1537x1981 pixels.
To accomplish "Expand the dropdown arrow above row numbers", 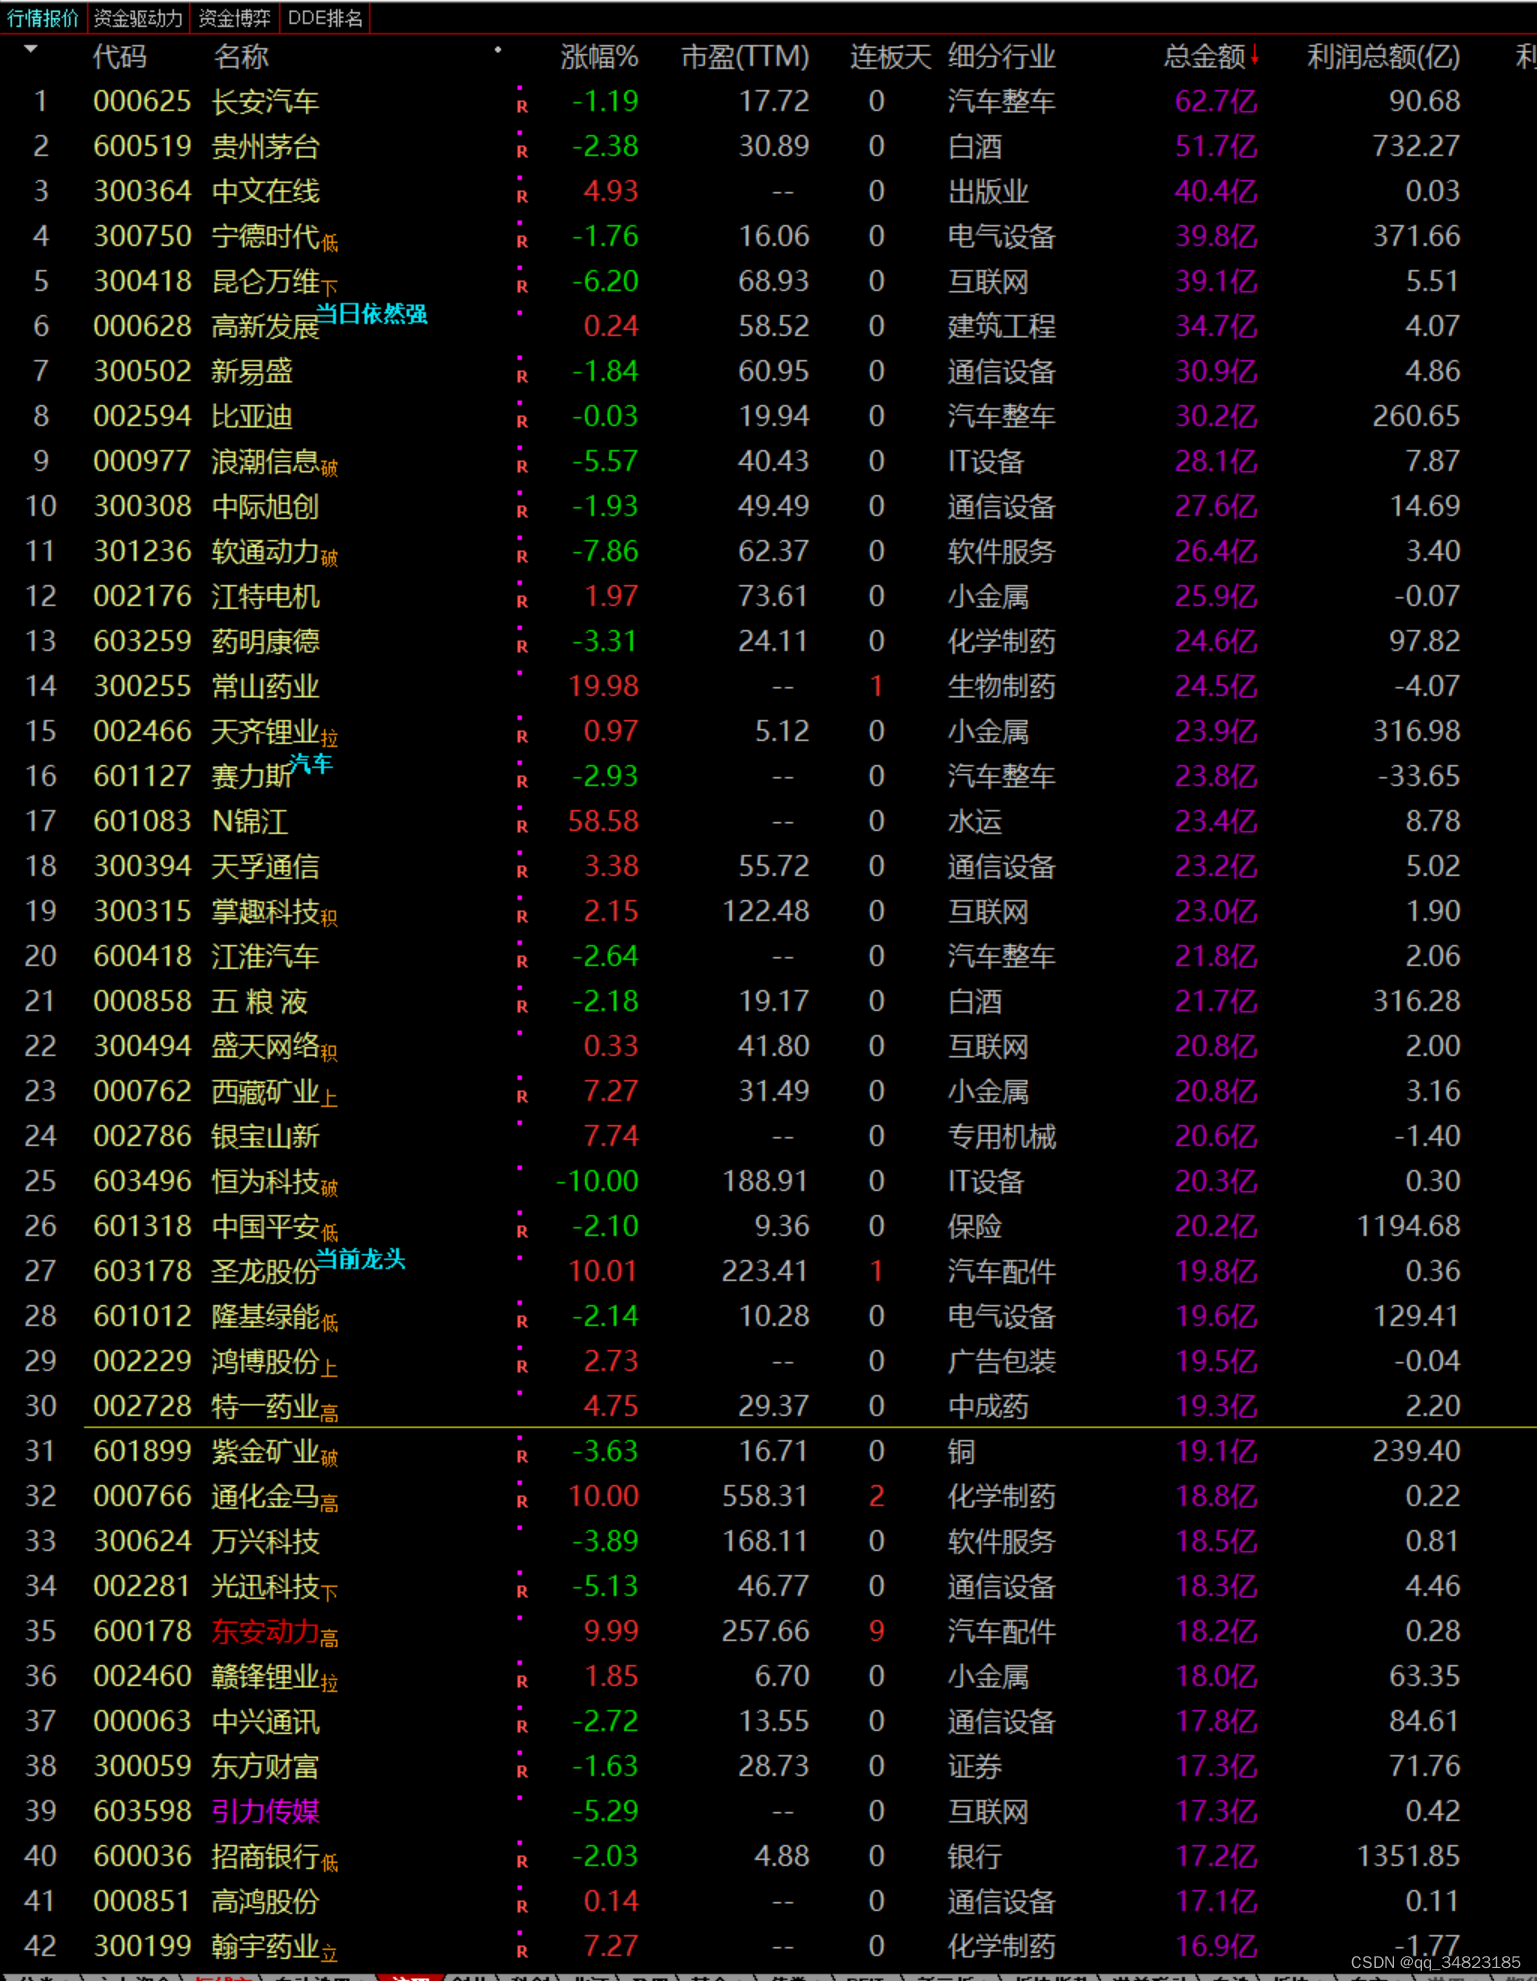I will pos(31,49).
